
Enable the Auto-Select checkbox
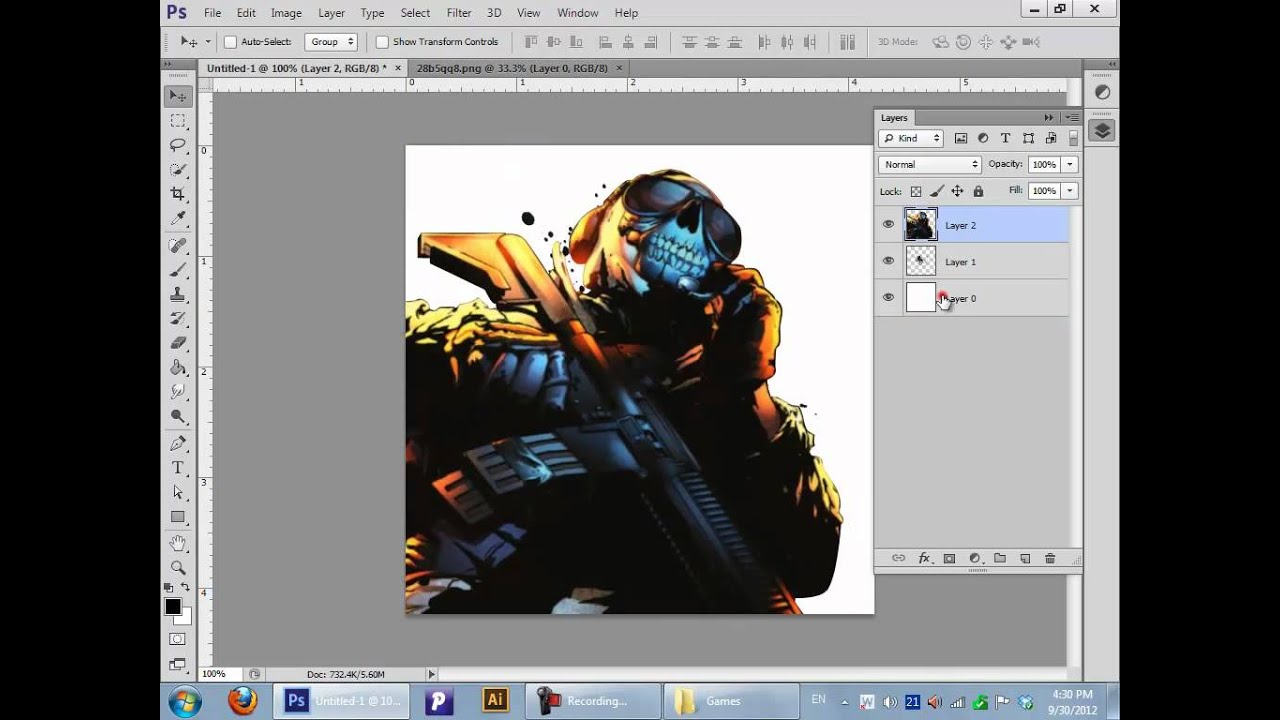point(230,42)
